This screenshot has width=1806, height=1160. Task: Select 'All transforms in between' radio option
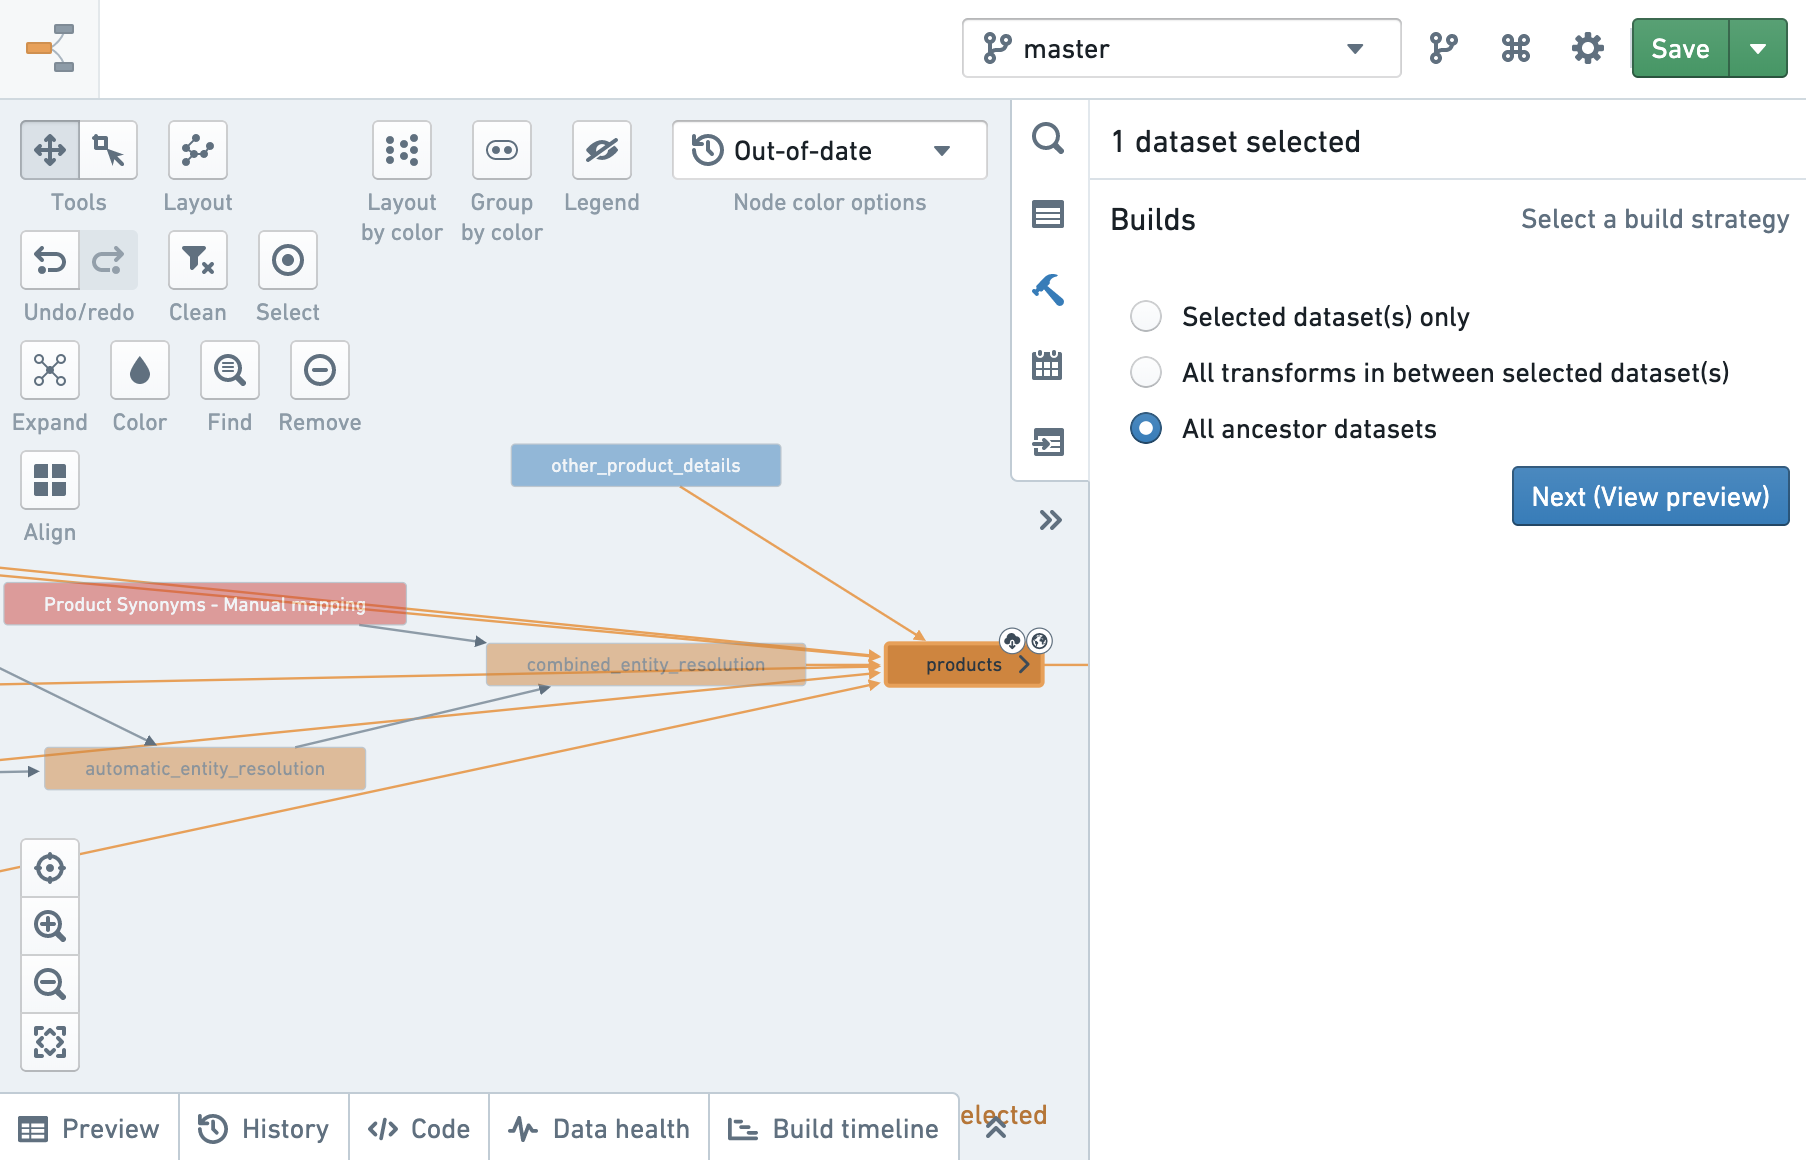[1146, 373]
